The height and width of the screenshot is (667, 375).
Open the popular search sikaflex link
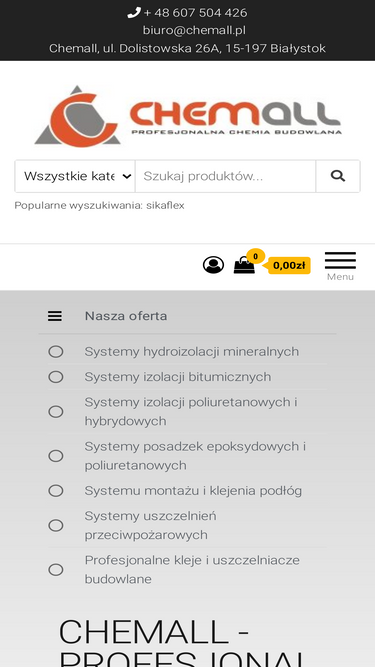click(165, 205)
